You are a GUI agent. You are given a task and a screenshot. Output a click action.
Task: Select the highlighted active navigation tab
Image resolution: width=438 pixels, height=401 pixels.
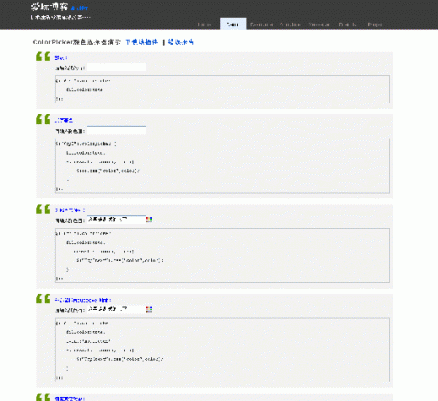(233, 24)
